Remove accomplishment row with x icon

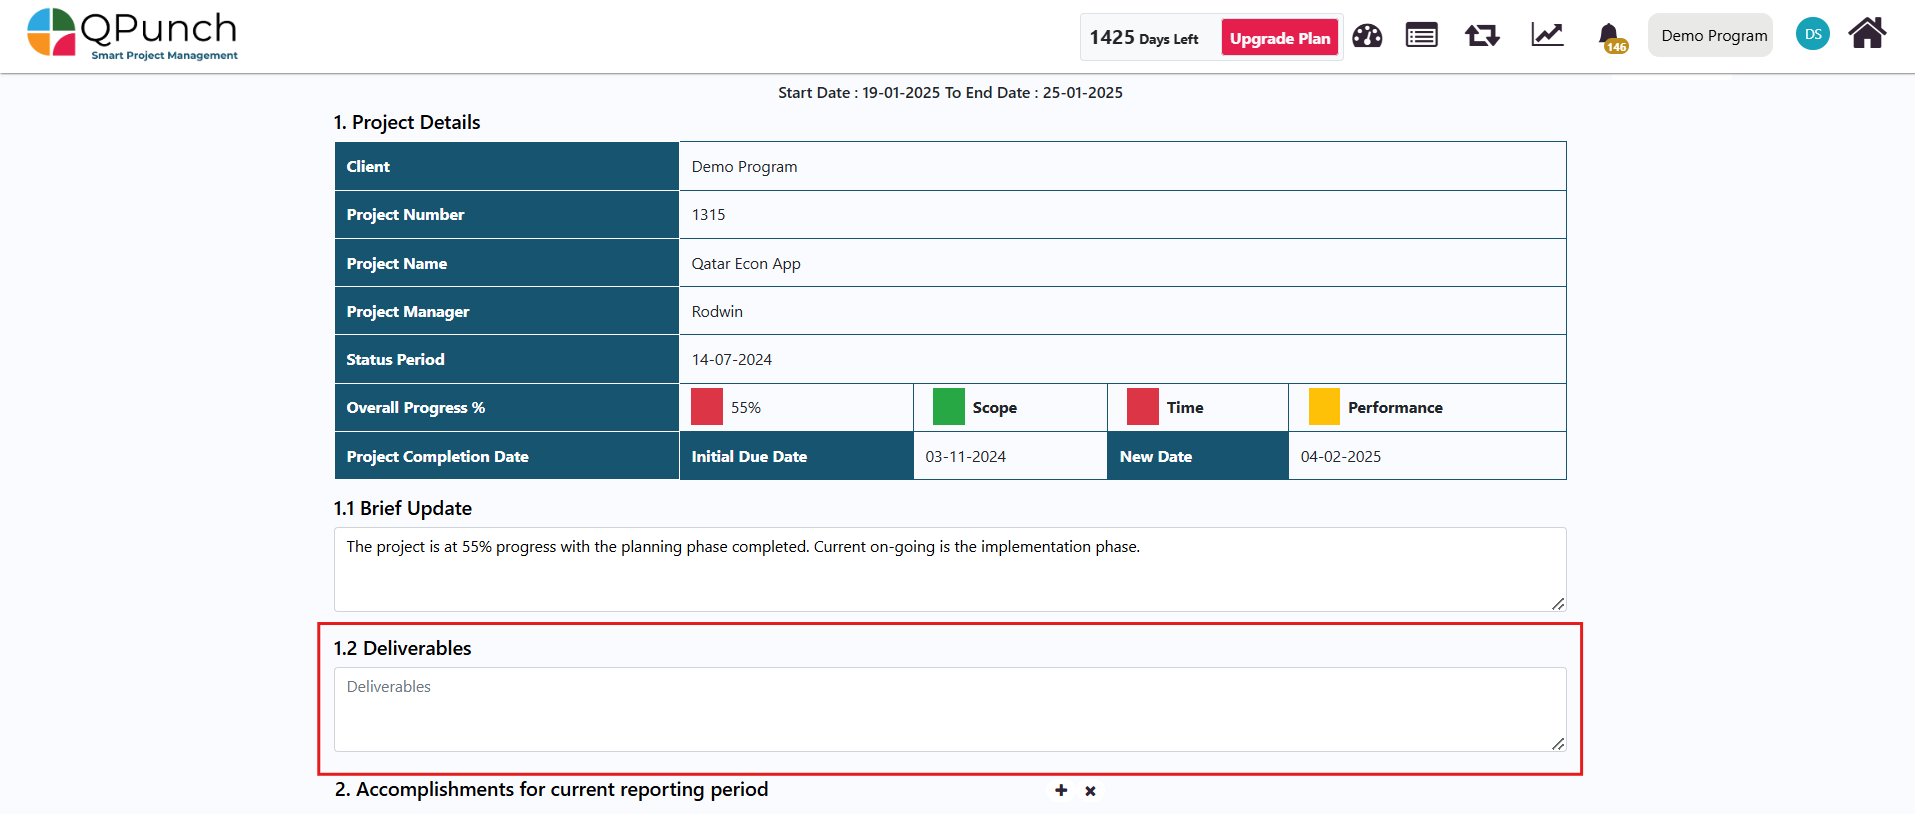[x=1091, y=791]
